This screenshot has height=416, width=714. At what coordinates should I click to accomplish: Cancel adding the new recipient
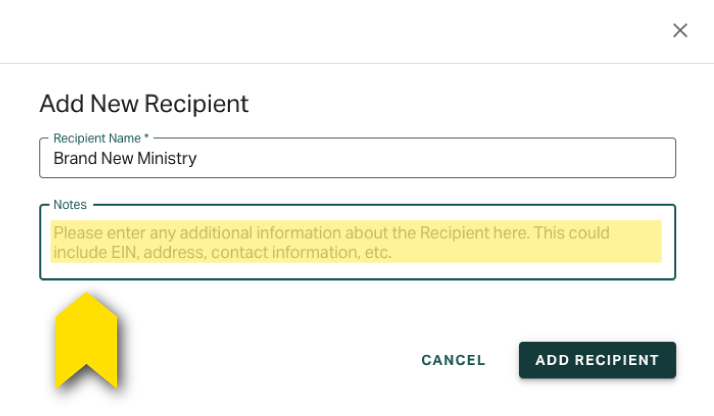click(x=453, y=360)
